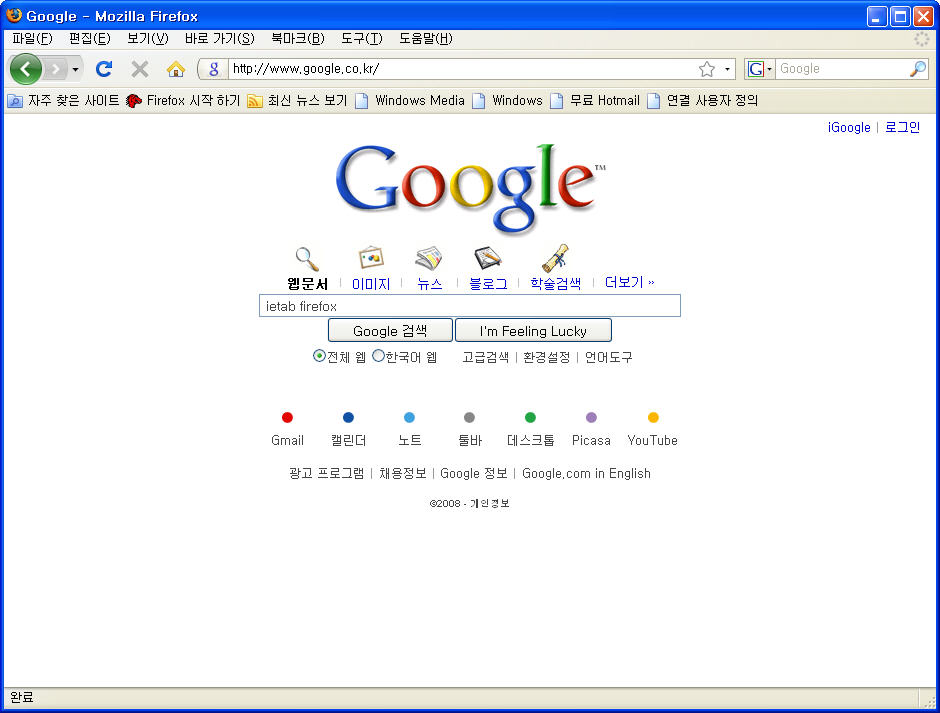
Task: Reload the current page
Action: pos(104,69)
